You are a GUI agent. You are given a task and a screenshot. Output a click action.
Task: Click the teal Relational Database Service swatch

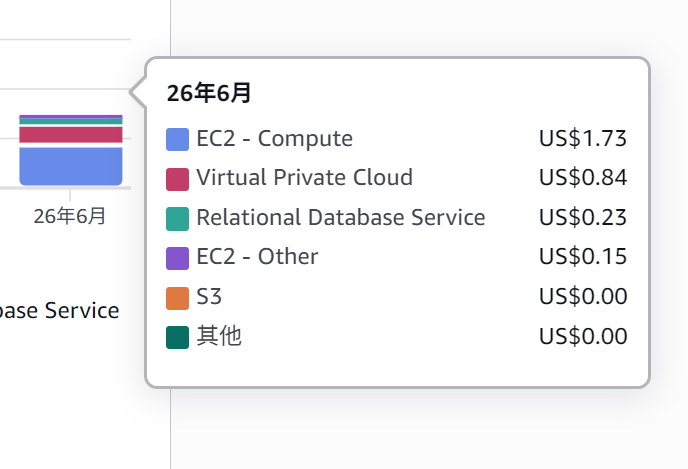[x=177, y=218]
